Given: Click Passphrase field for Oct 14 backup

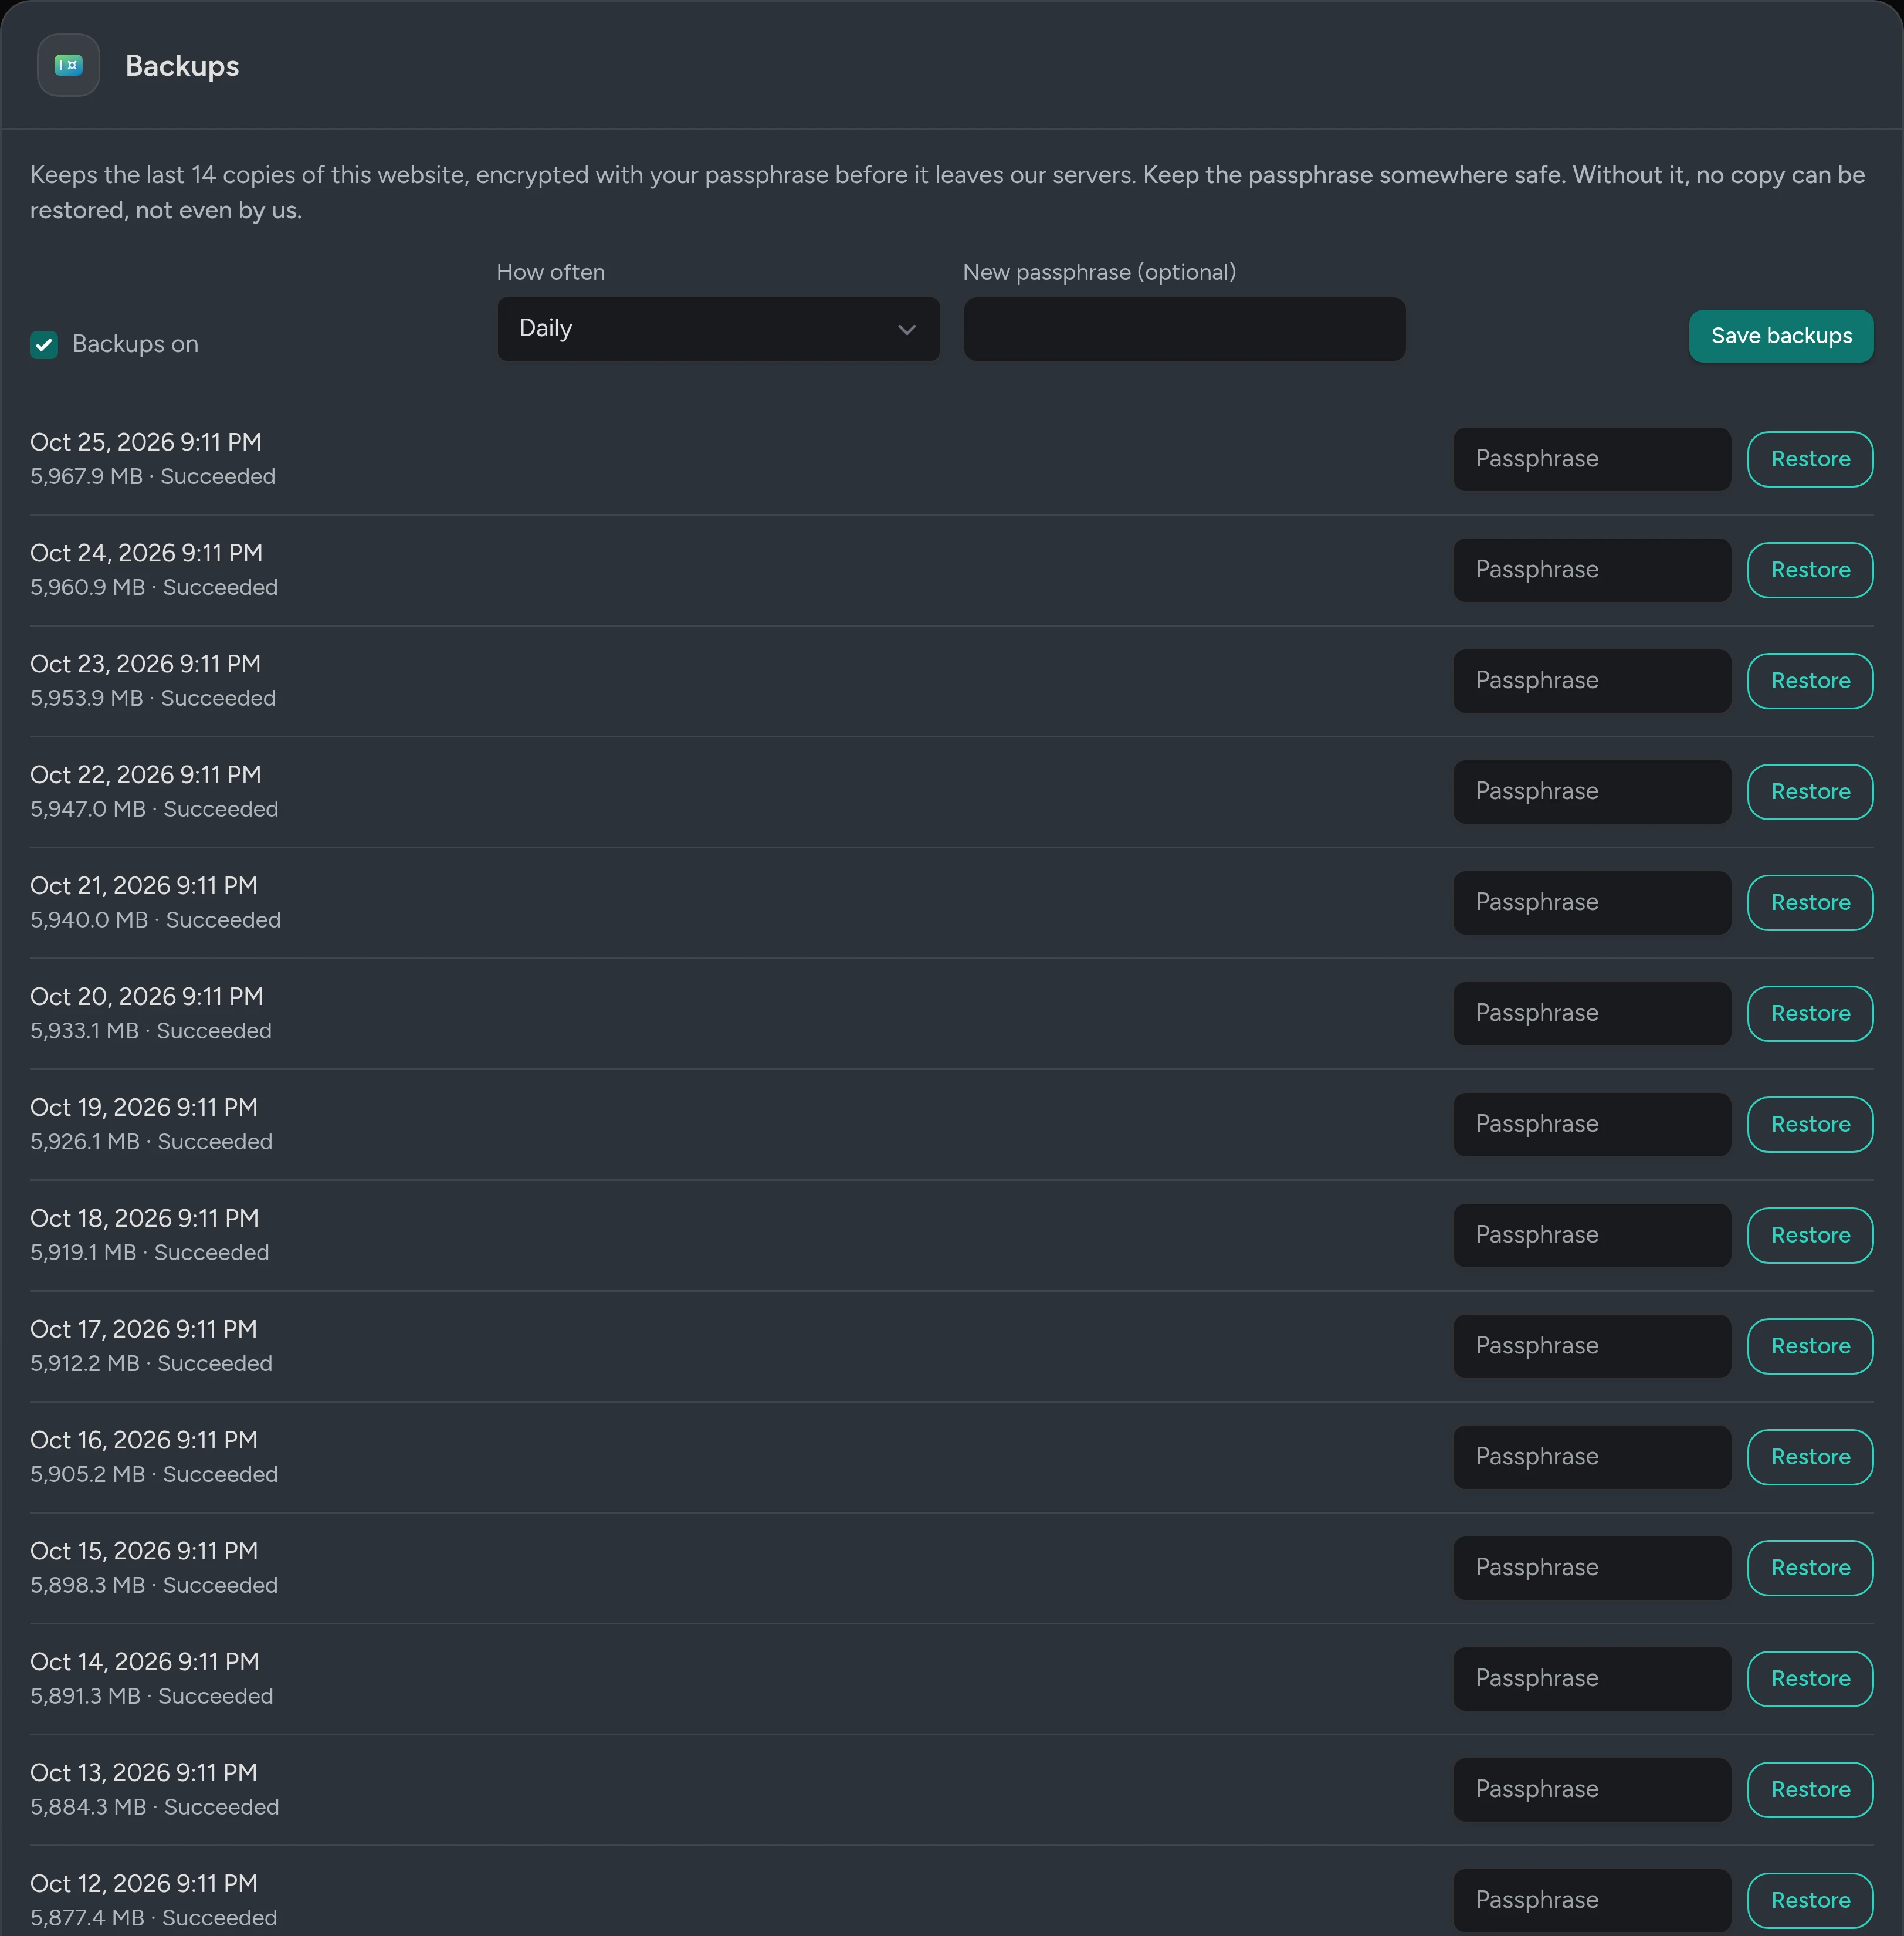Looking at the screenshot, I should pos(1592,1680).
